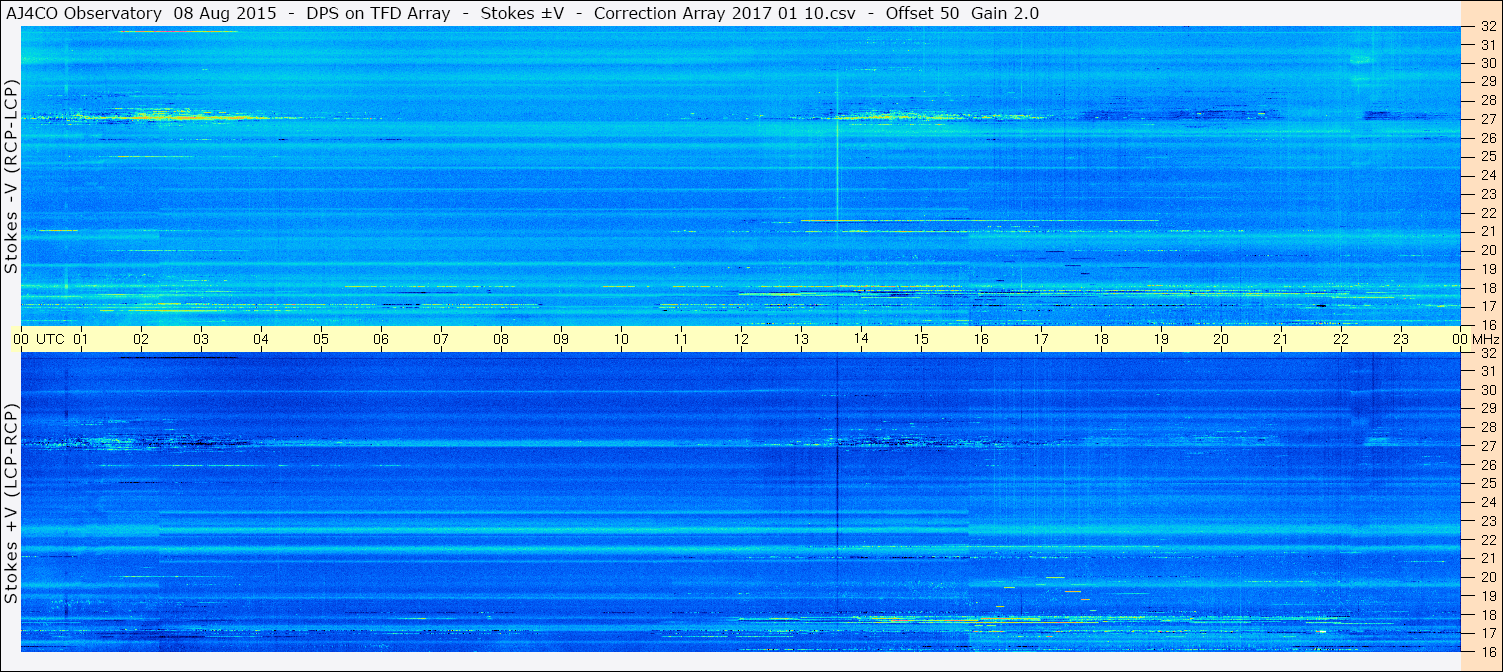Viewport: 1503px width, 672px height.
Task: Select the 07 hour marker on UTC axis
Action: click(441, 339)
